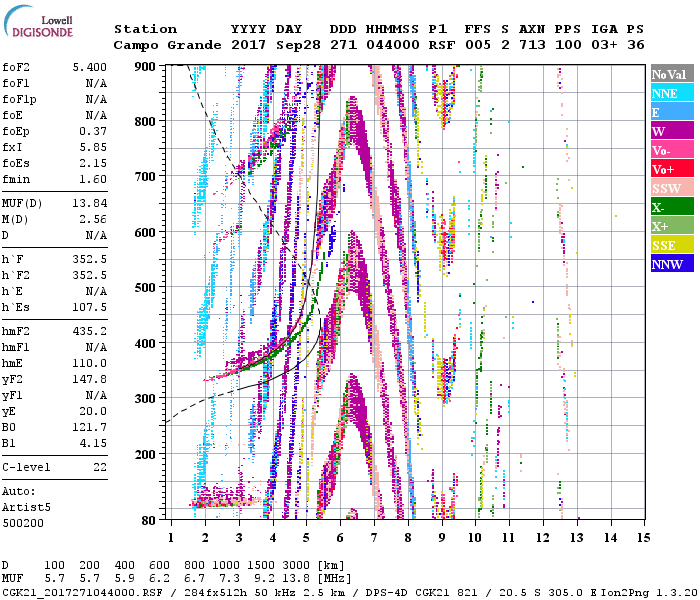Select the MUF(D) parameter row
The width and height of the screenshot is (700, 600).
click(x=55, y=203)
